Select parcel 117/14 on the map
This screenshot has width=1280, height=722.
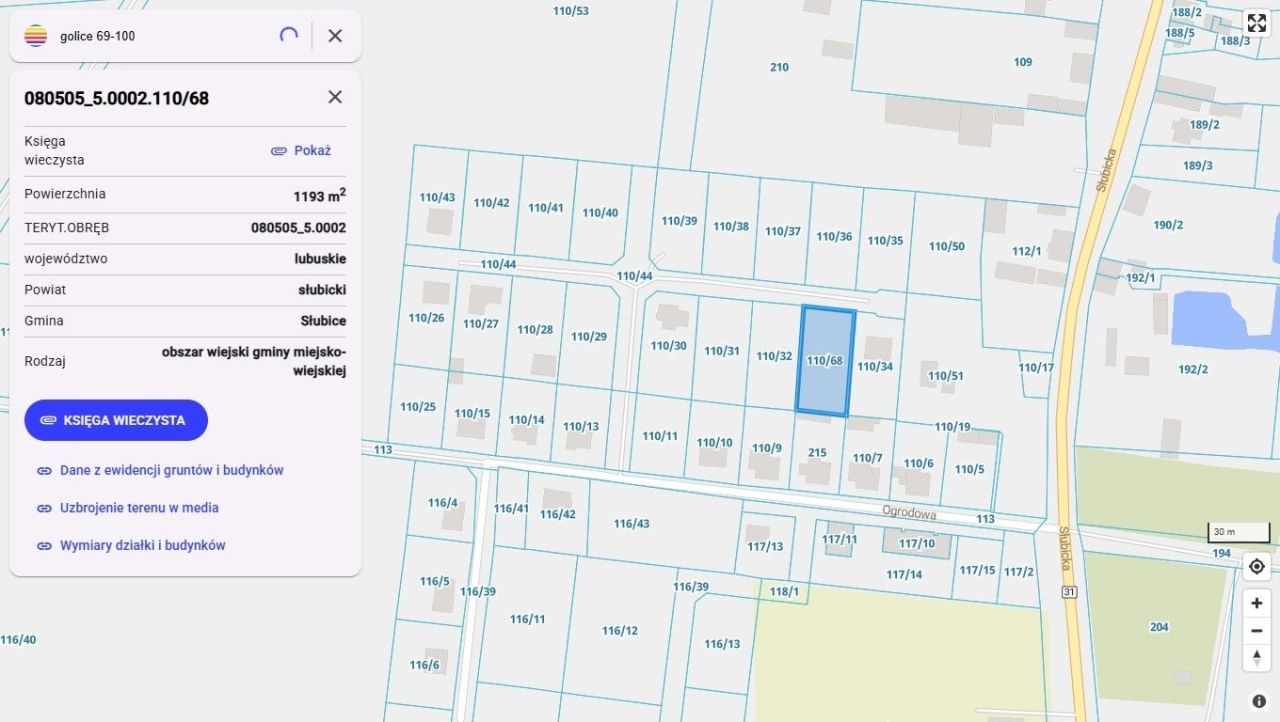click(x=904, y=574)
